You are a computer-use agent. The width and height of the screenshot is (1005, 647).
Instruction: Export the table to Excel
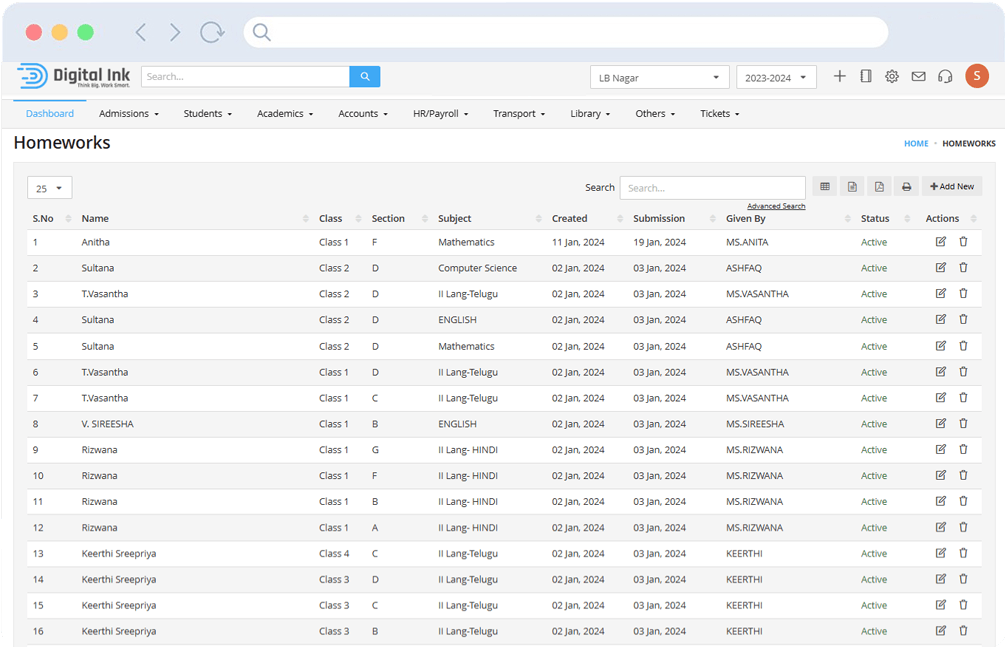click(x=852, y=186)
